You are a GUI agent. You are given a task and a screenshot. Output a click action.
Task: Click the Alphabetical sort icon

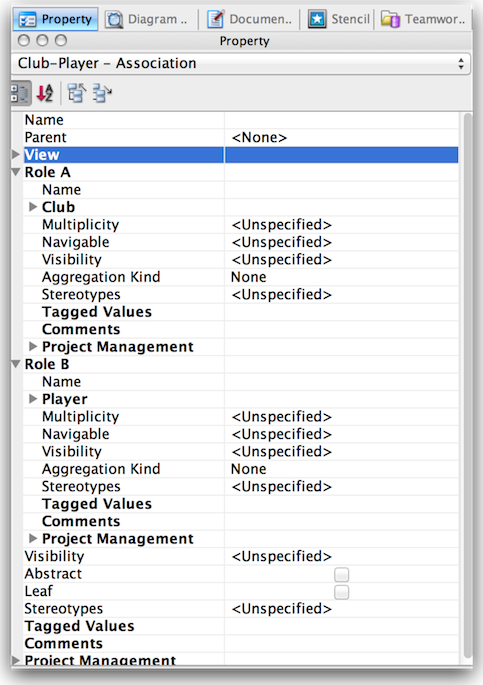point(45,93)
